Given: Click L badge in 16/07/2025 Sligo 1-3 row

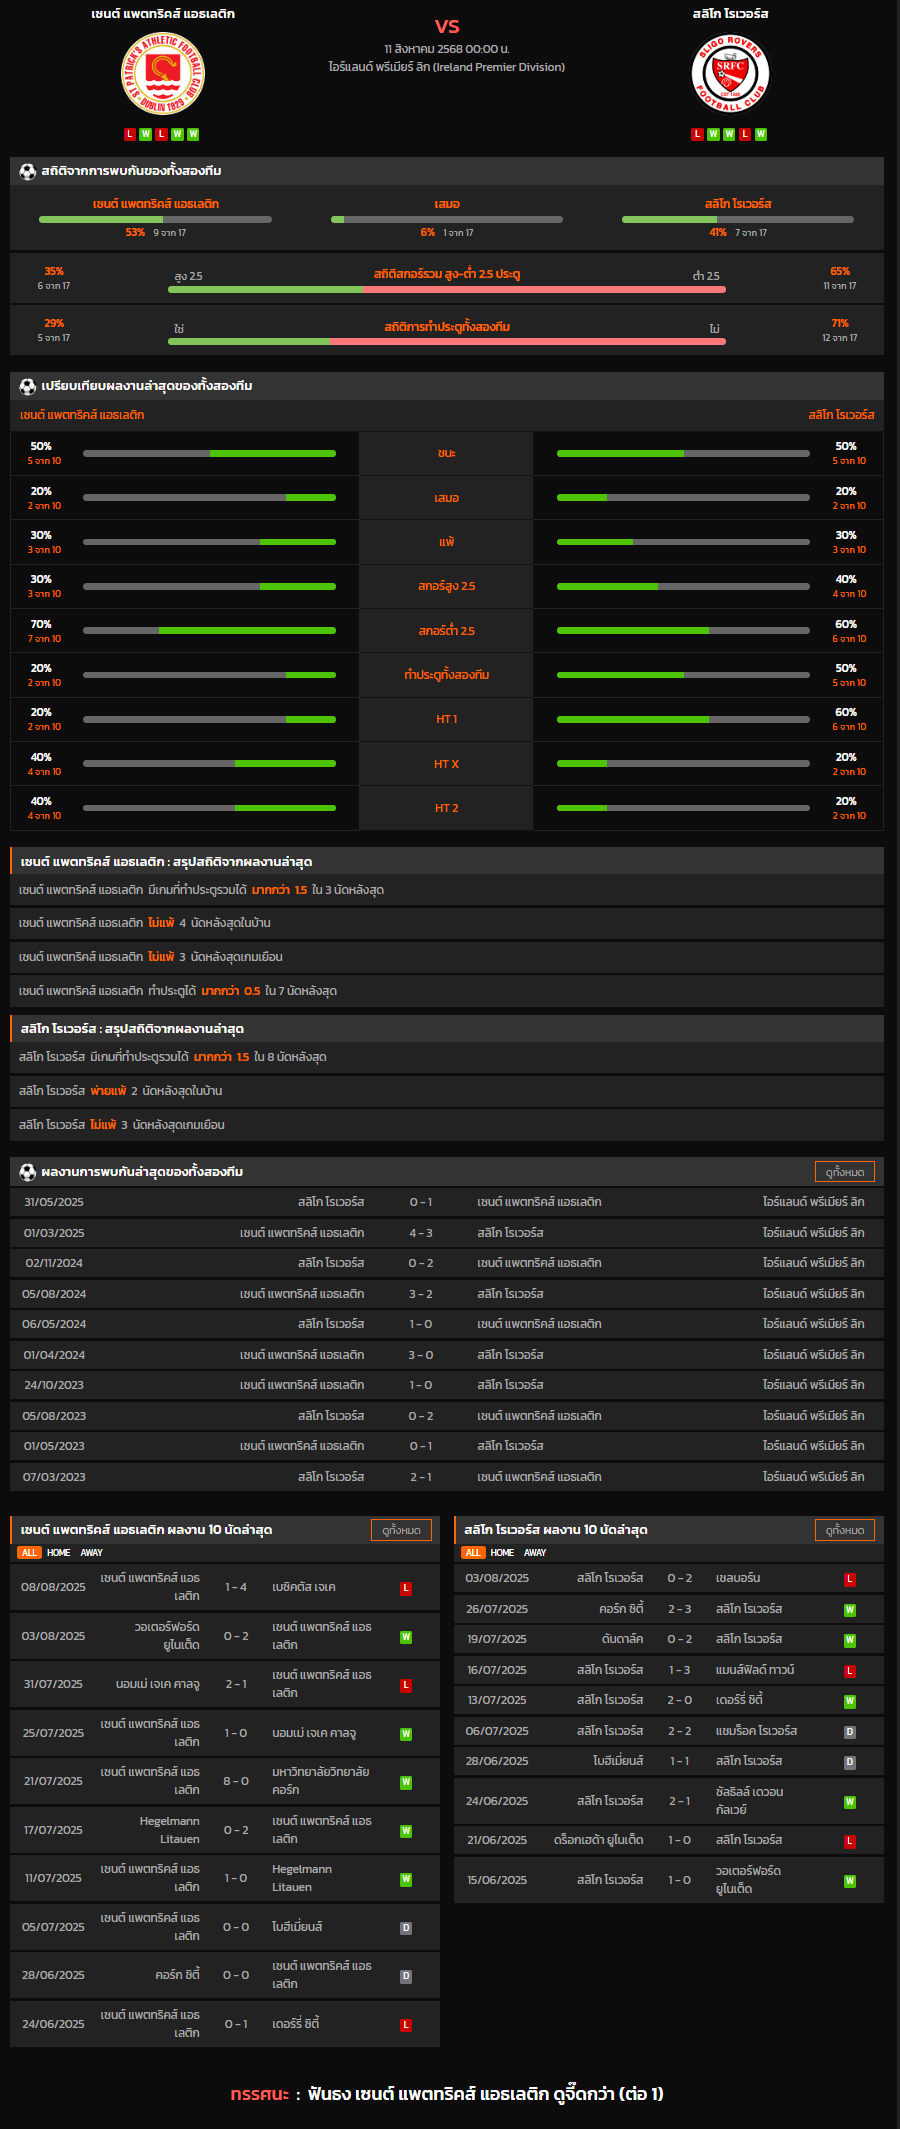Looking at the screenshot, I should [850, 1671].
